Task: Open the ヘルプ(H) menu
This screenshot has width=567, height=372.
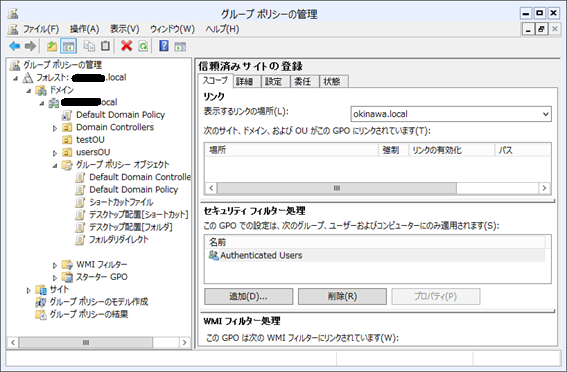Action: [x=222, y=29]
